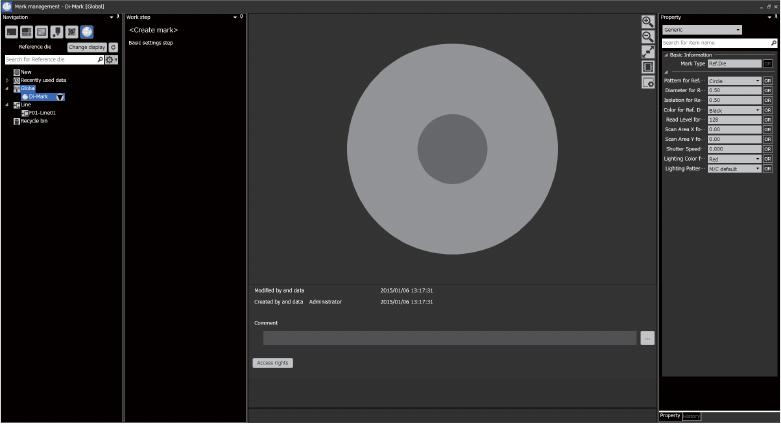781x438 pixels.
Task: Click the first monitor-shaped Navigation toolbar icon
Action: pyautogui.click(x=11, y=32)
